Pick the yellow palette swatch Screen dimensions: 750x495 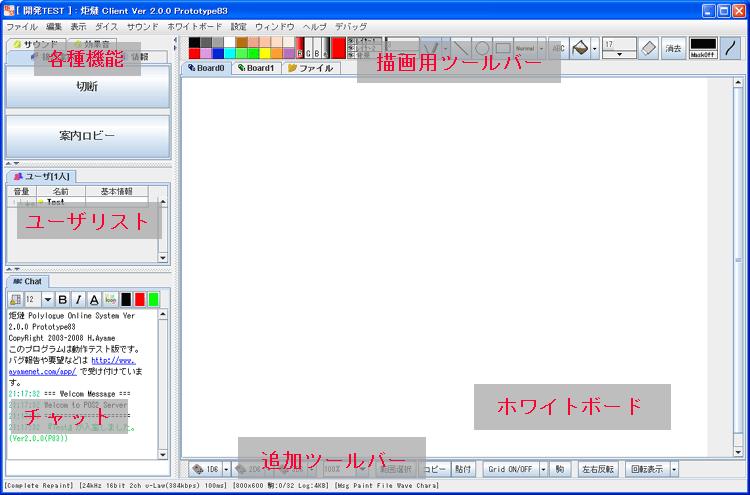point(265,54)
